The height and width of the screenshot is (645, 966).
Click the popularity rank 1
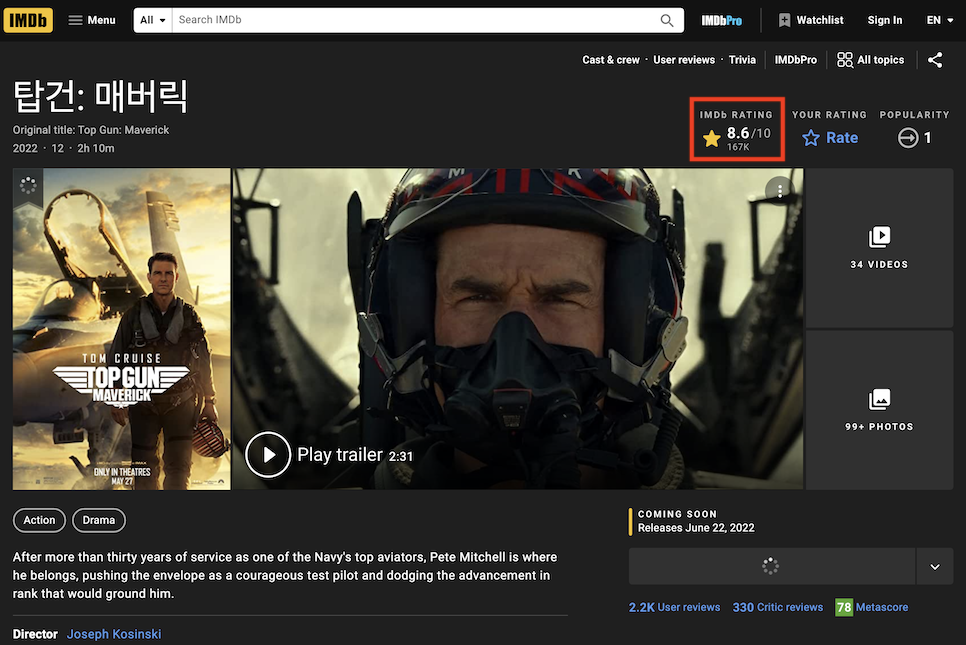914,137
